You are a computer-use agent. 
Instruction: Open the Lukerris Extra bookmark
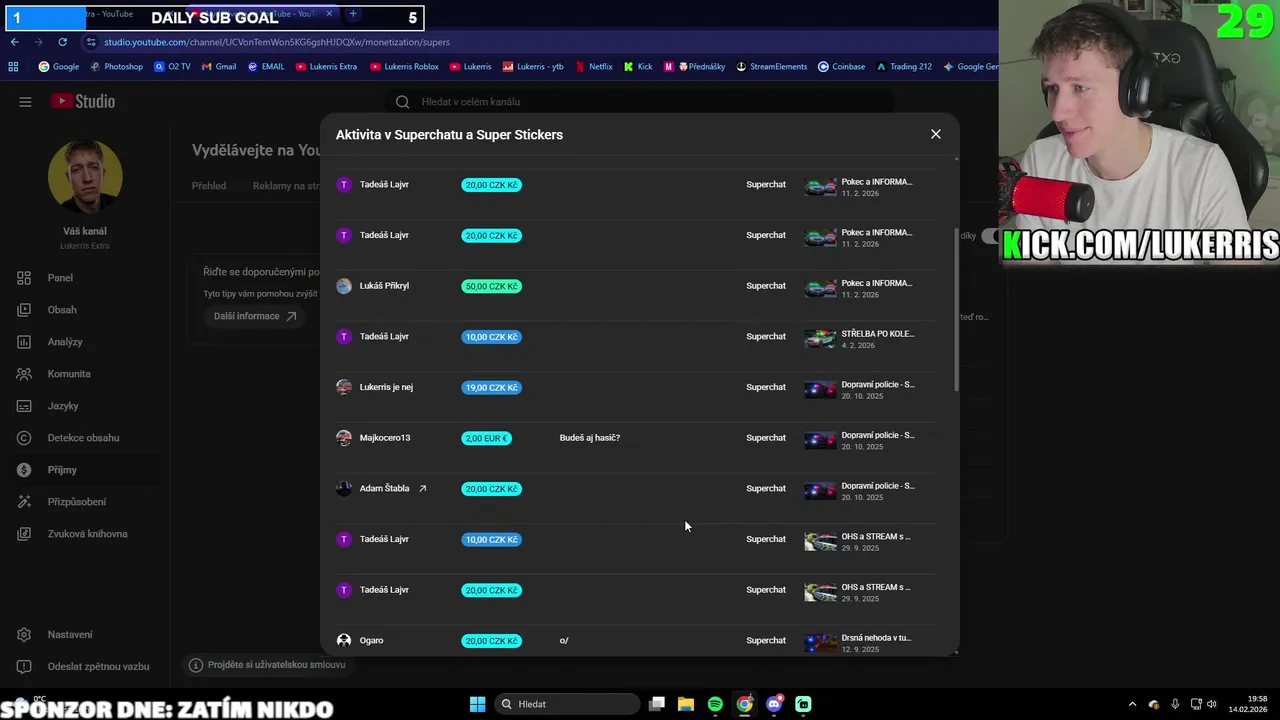coord(326,67)
